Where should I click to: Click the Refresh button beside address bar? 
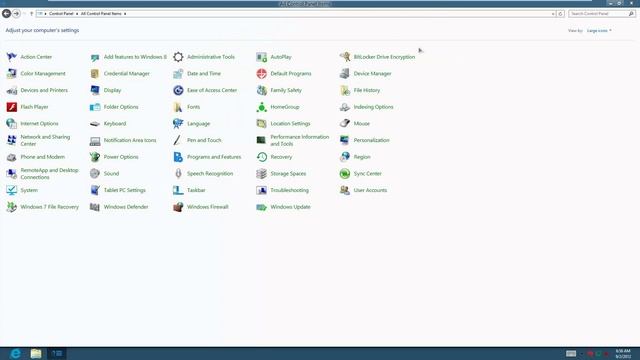click(x=560, y=14)
